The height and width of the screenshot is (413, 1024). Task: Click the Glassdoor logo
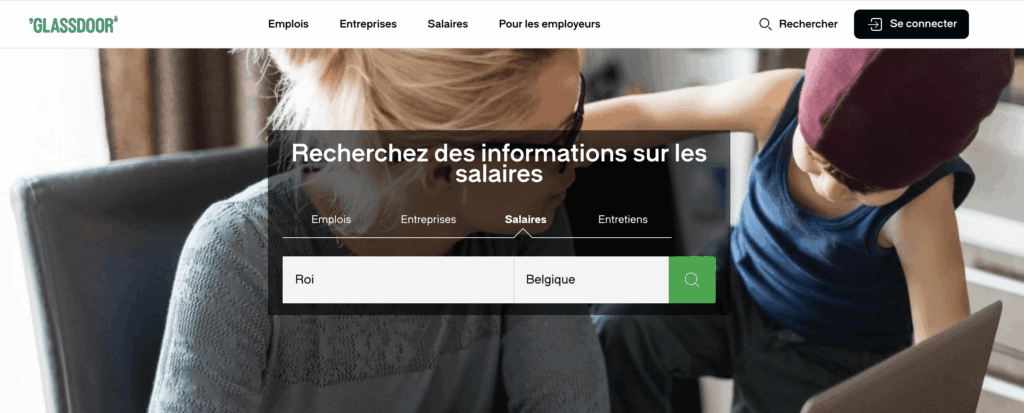(73, 24)
